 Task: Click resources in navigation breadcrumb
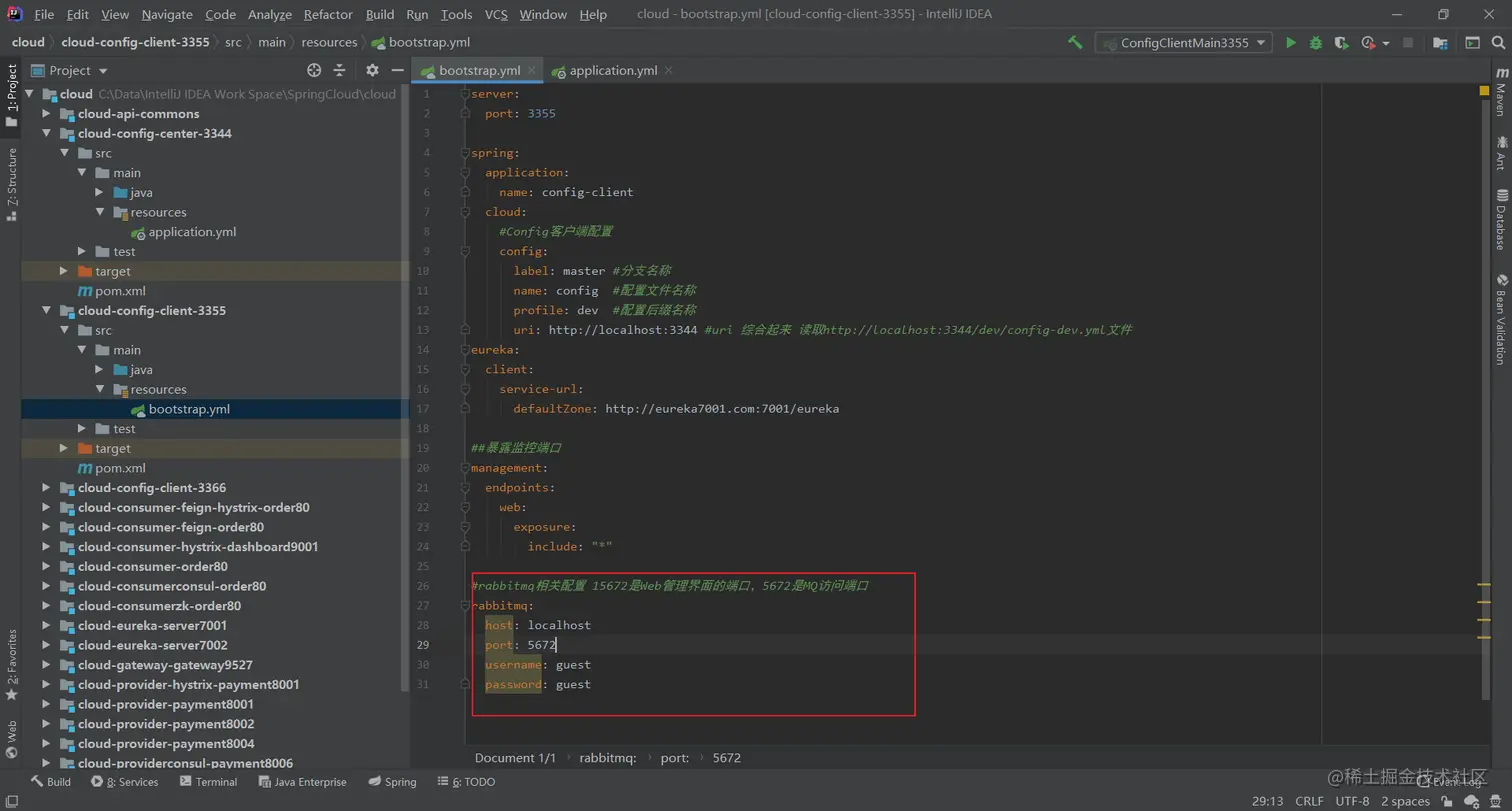[329, 42]
